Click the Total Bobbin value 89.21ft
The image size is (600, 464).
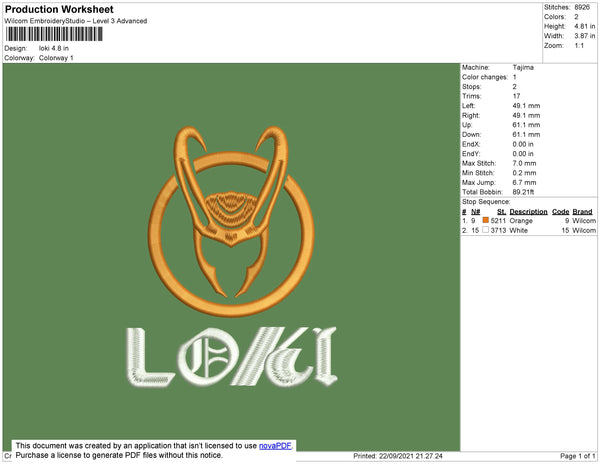[523, 192]
